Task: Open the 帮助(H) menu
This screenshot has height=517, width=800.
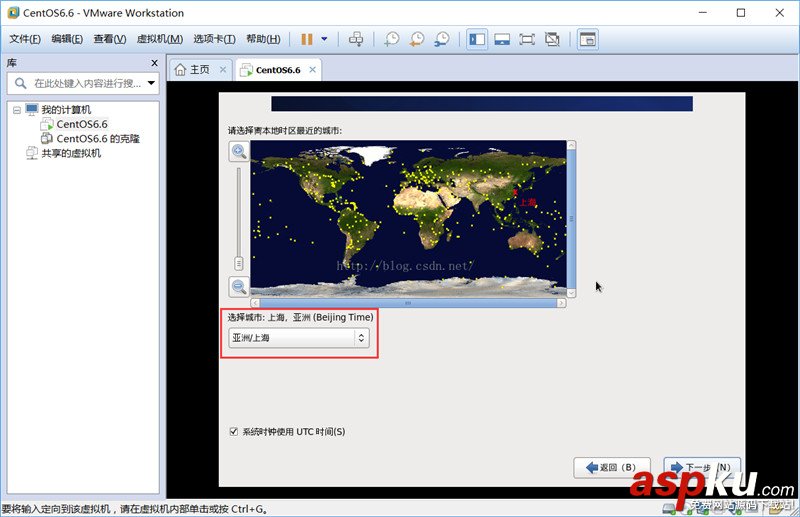Action: pyautogui.click(x=263, y=39)
